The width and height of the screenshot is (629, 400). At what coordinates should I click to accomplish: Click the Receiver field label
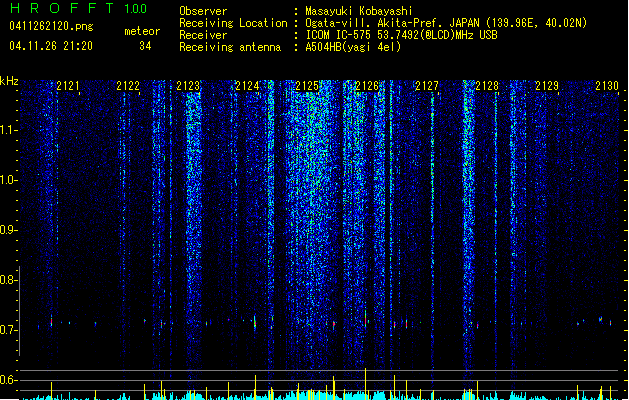click(x=203, y=35)
